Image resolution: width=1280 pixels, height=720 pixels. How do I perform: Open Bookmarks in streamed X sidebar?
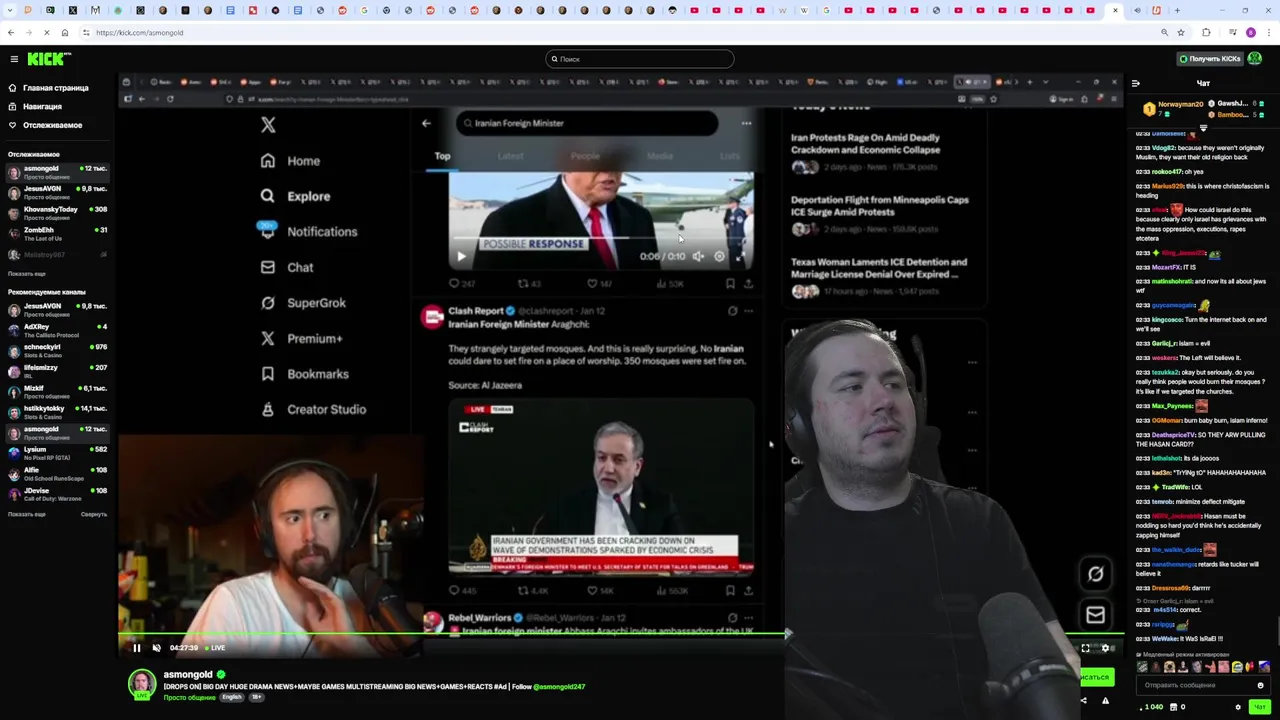(305, 374)
